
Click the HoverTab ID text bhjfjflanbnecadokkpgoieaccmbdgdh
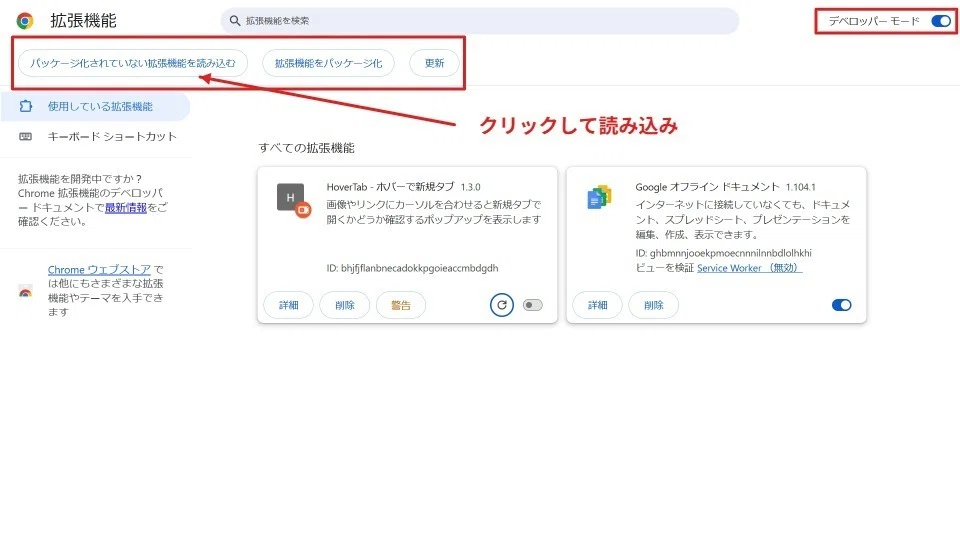(419, 268)
